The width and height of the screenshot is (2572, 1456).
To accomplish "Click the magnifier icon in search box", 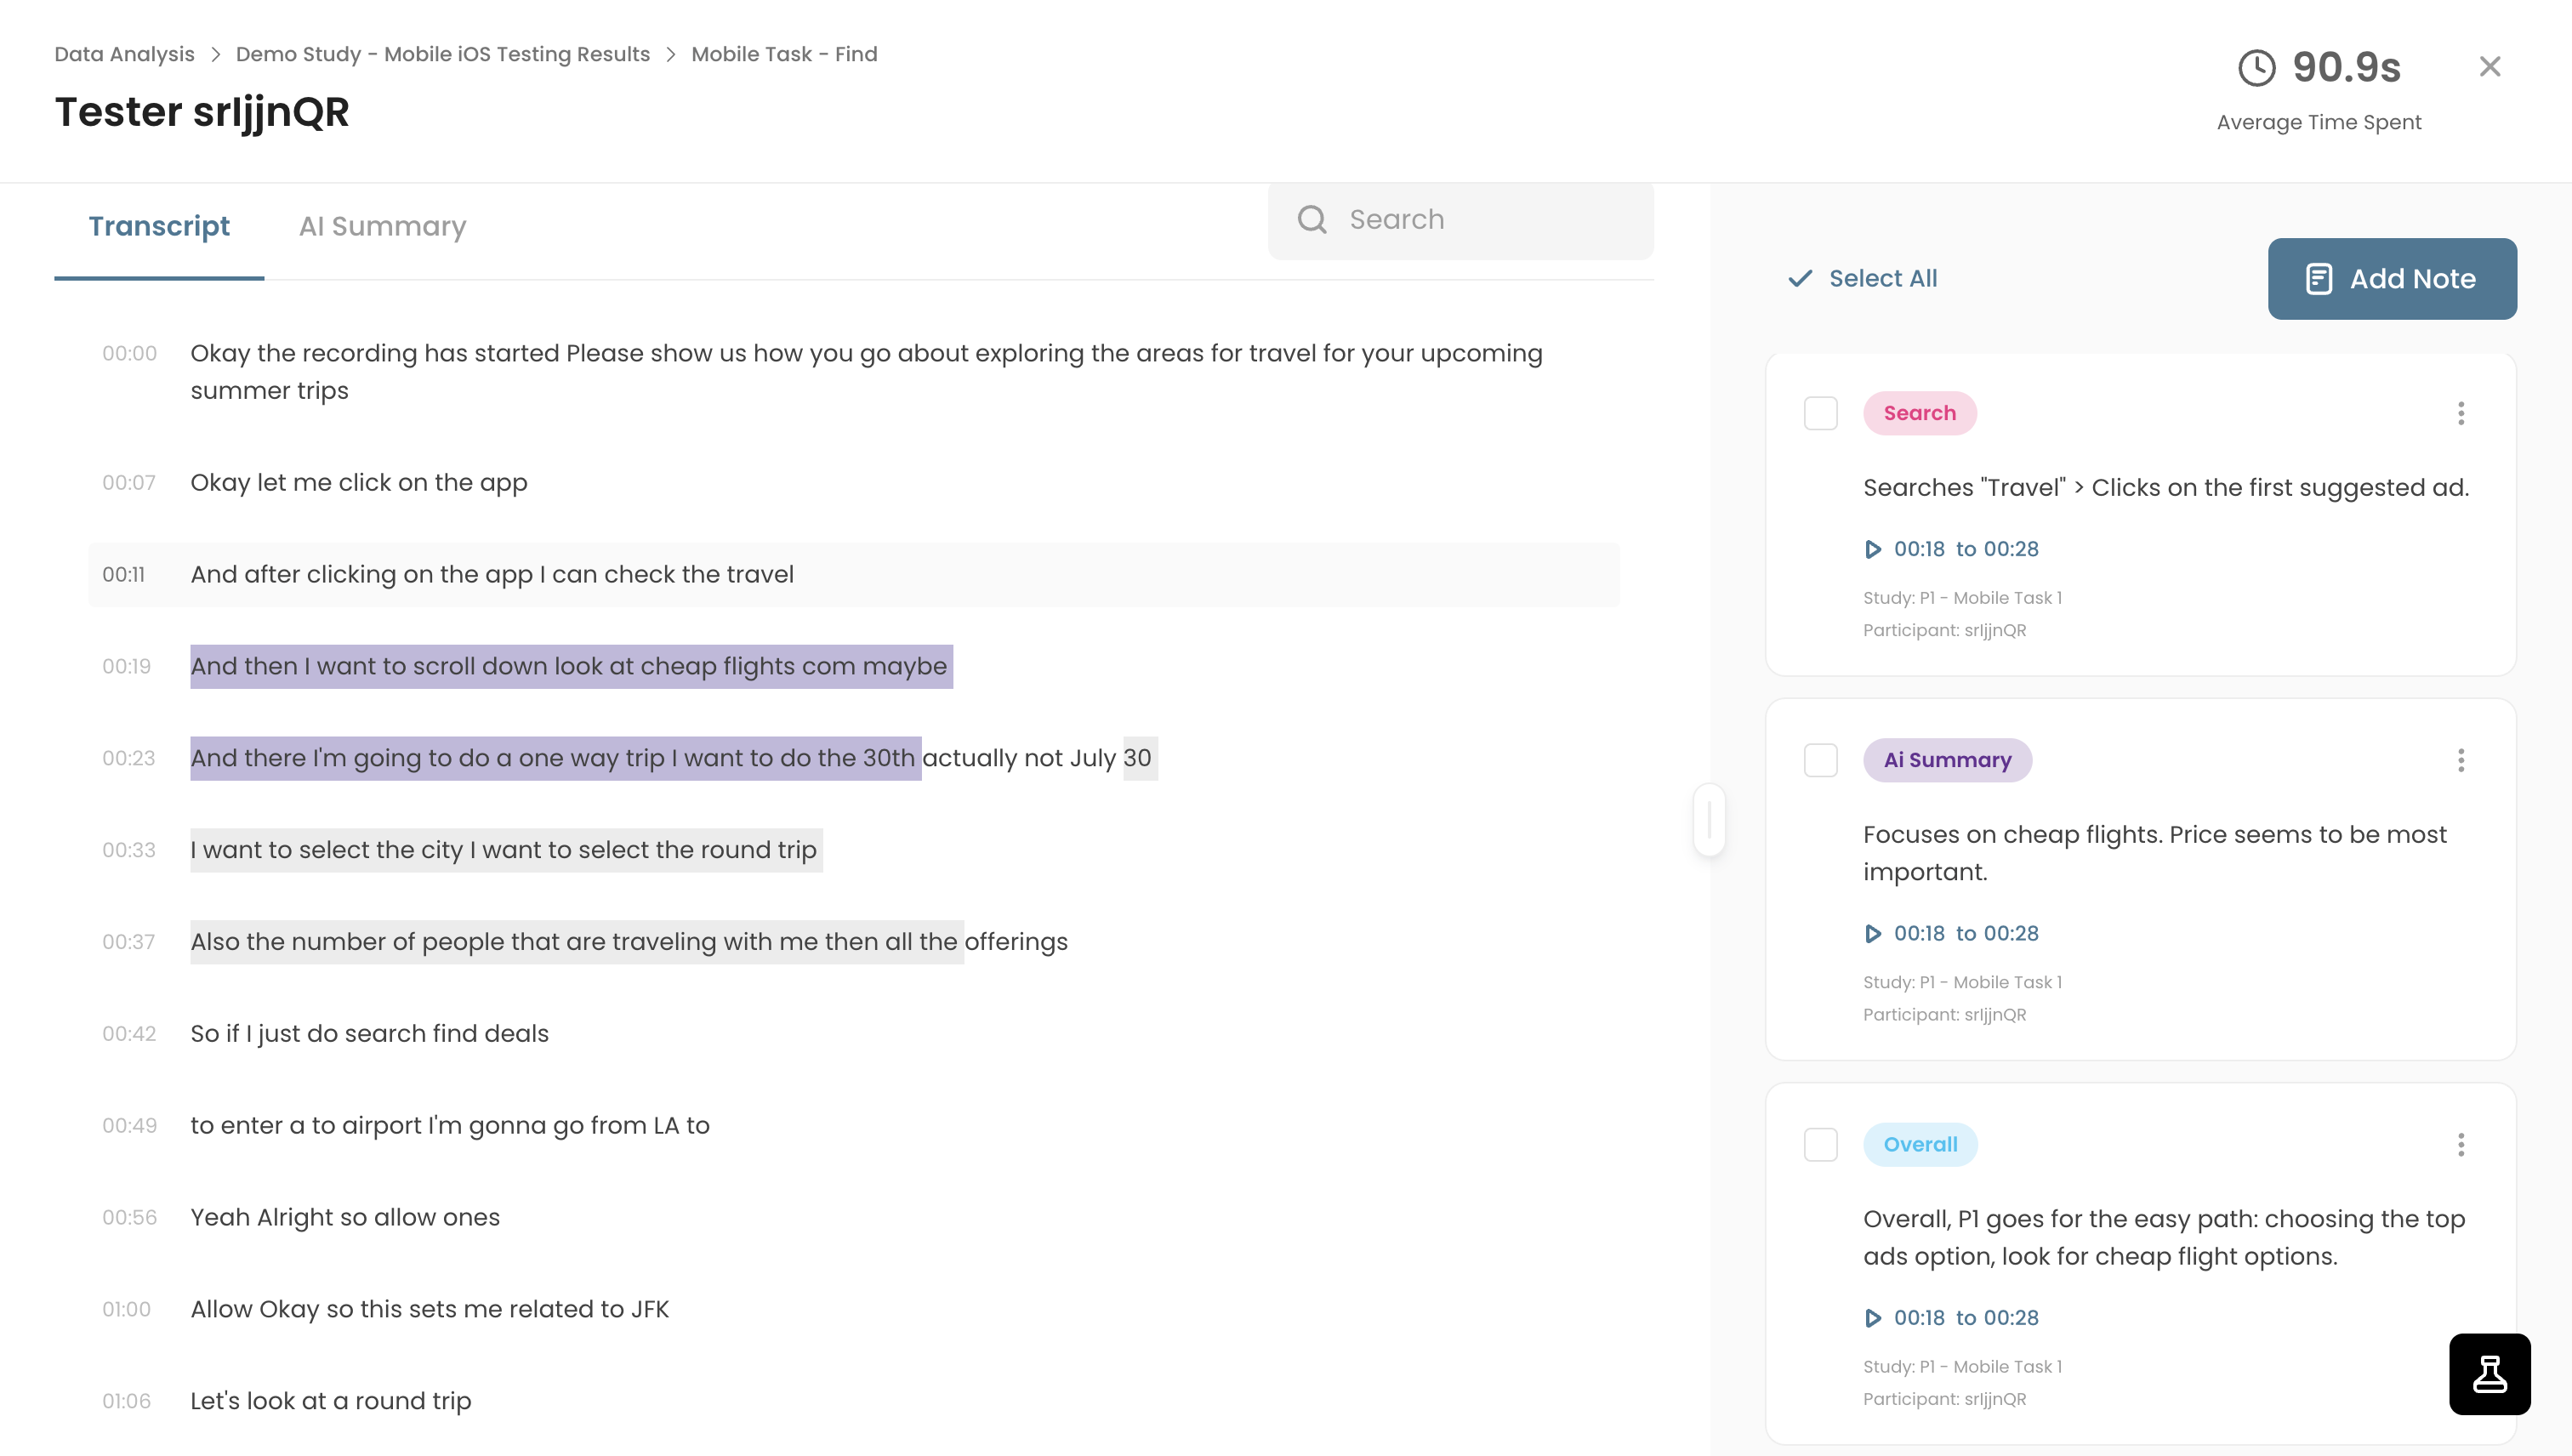I will (x=1312, y=219).
